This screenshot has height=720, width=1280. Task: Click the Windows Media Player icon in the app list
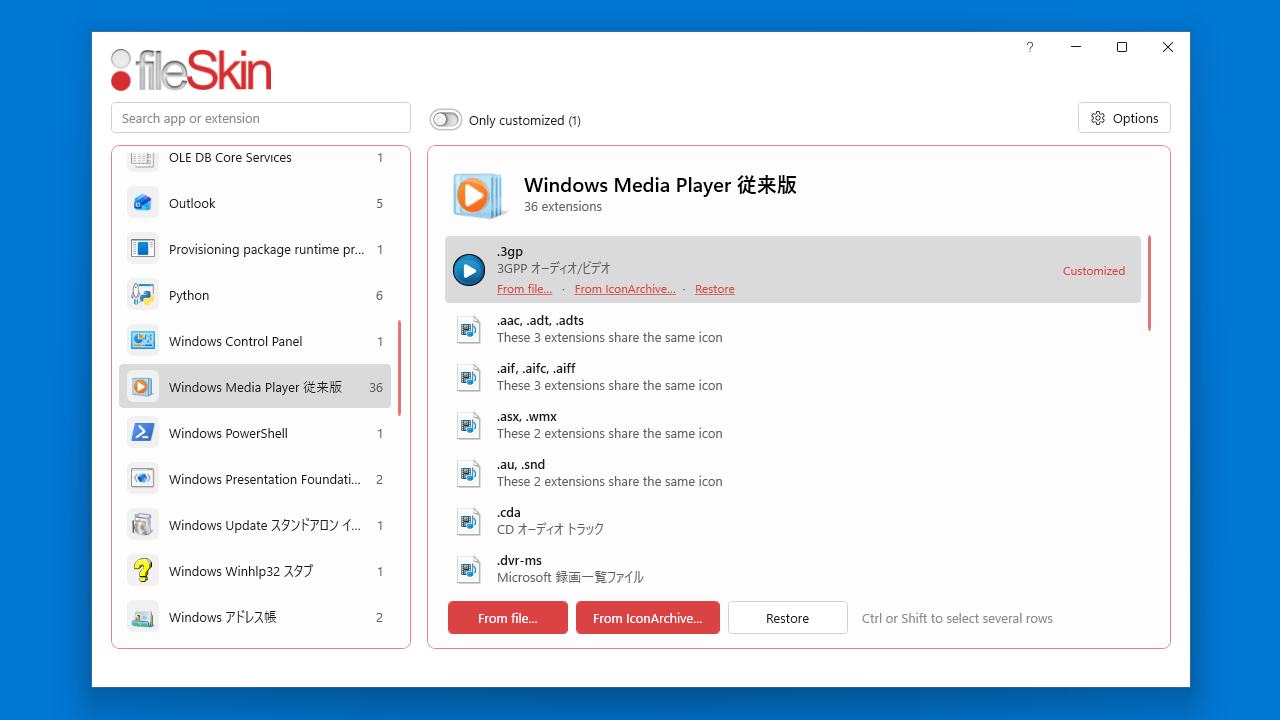143,387
